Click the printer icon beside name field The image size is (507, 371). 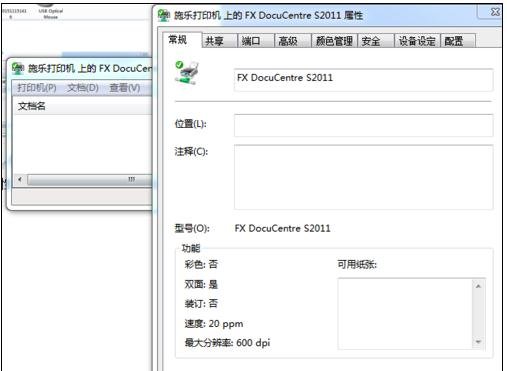click(x=187, y=73)
